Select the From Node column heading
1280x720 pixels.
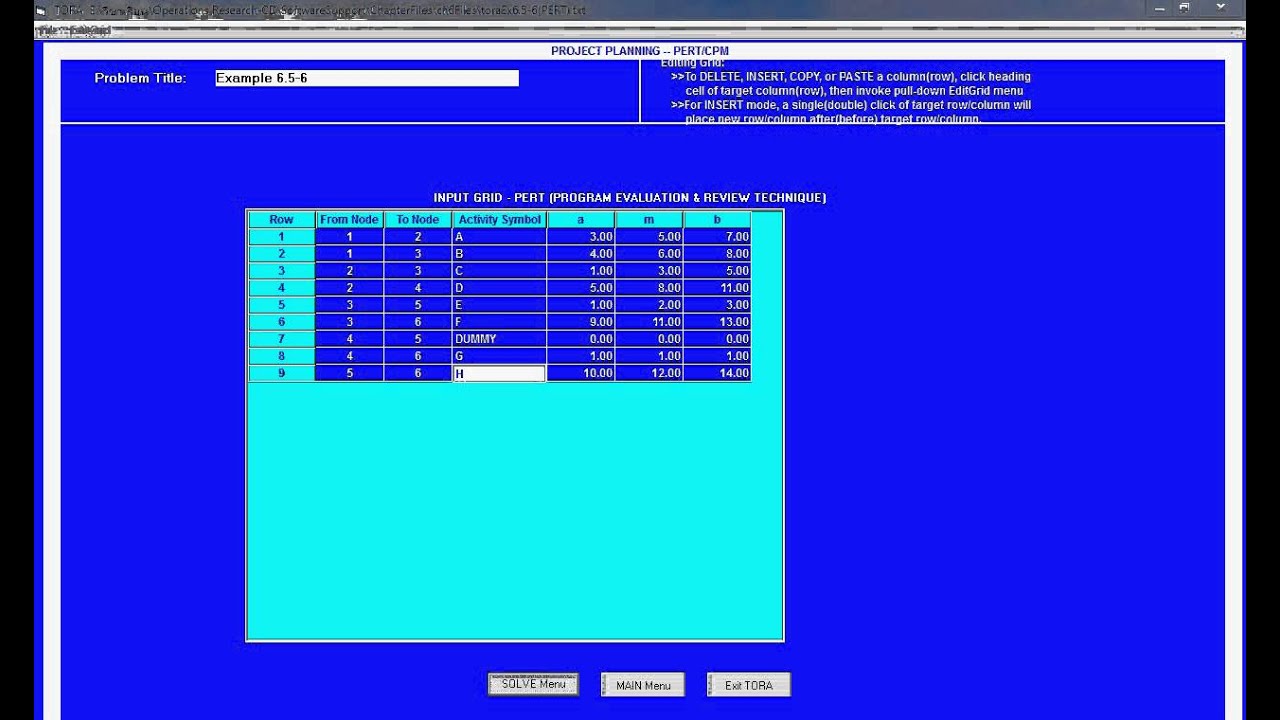pyautogui.click(x=349, y=220)
